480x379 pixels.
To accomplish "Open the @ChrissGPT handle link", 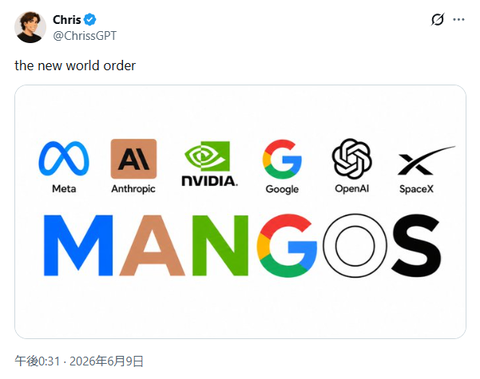I will pyautogui.click(x=85, y=36).
